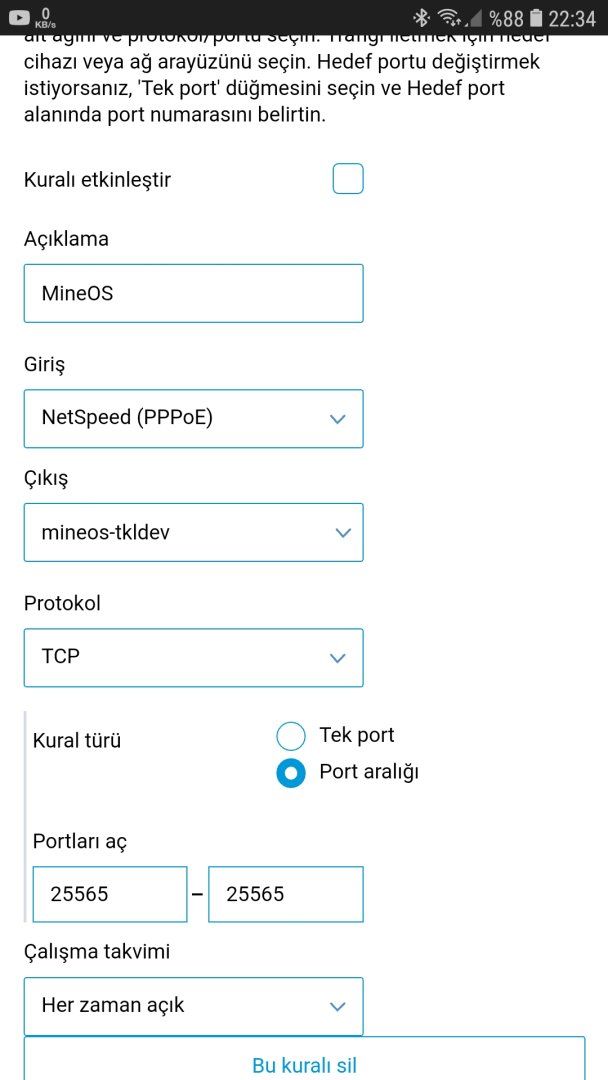
Task: Enable the 'Kuralı etkinleştir' checkbox
Action: tap(347, 179)
